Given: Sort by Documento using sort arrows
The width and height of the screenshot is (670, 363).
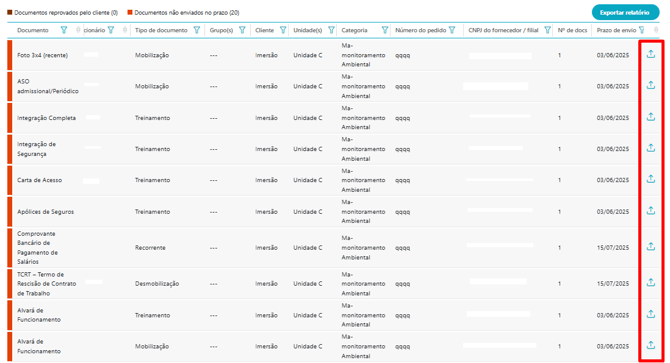Looking at the screenshot, I should [78, 30].
